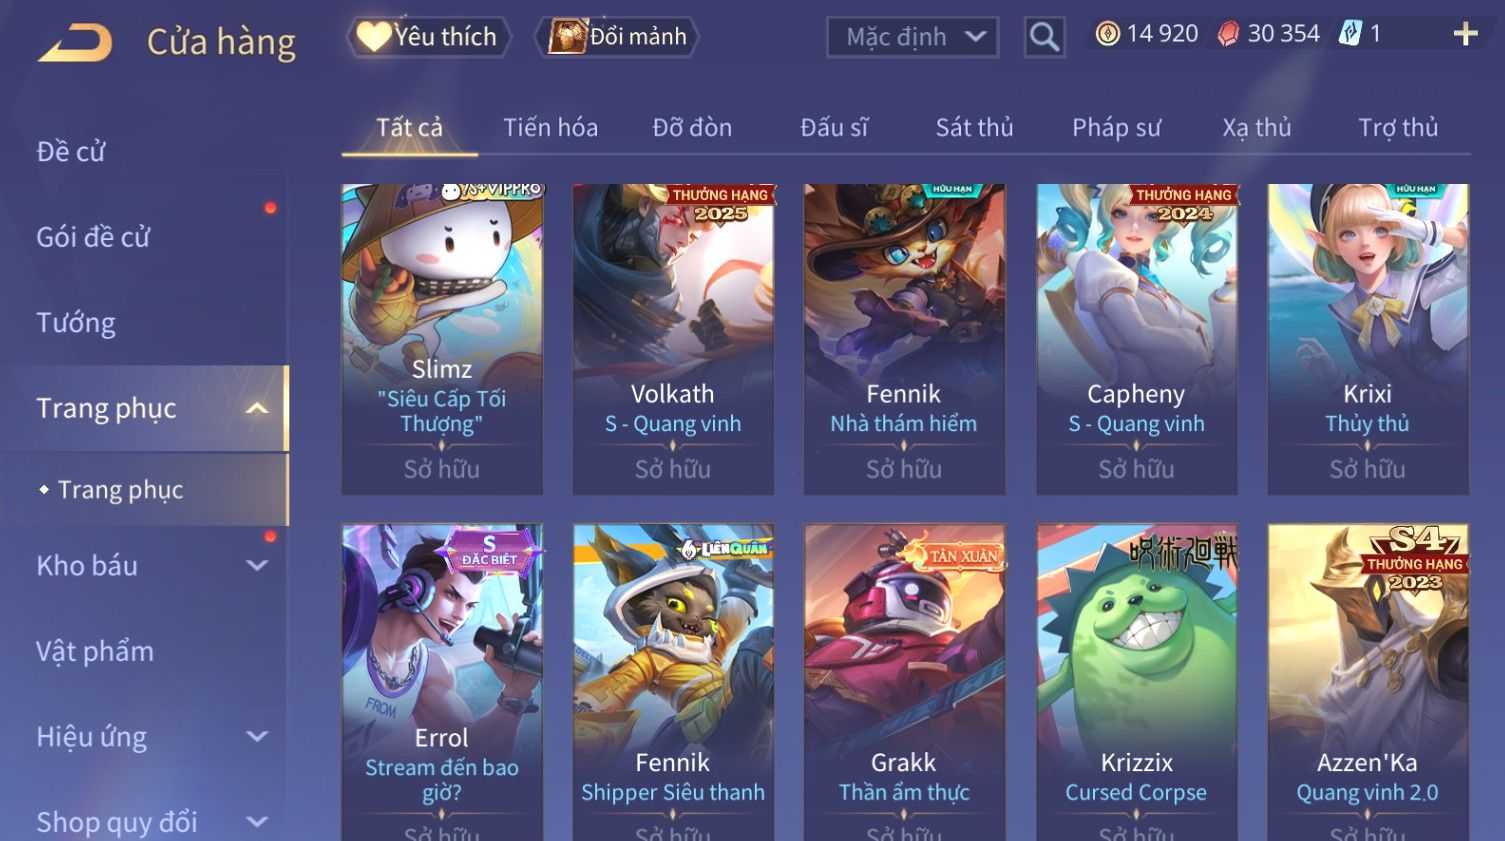
Task: Open the Krizzix Cursed Corpse skin card
Action: click(1136, 682)
